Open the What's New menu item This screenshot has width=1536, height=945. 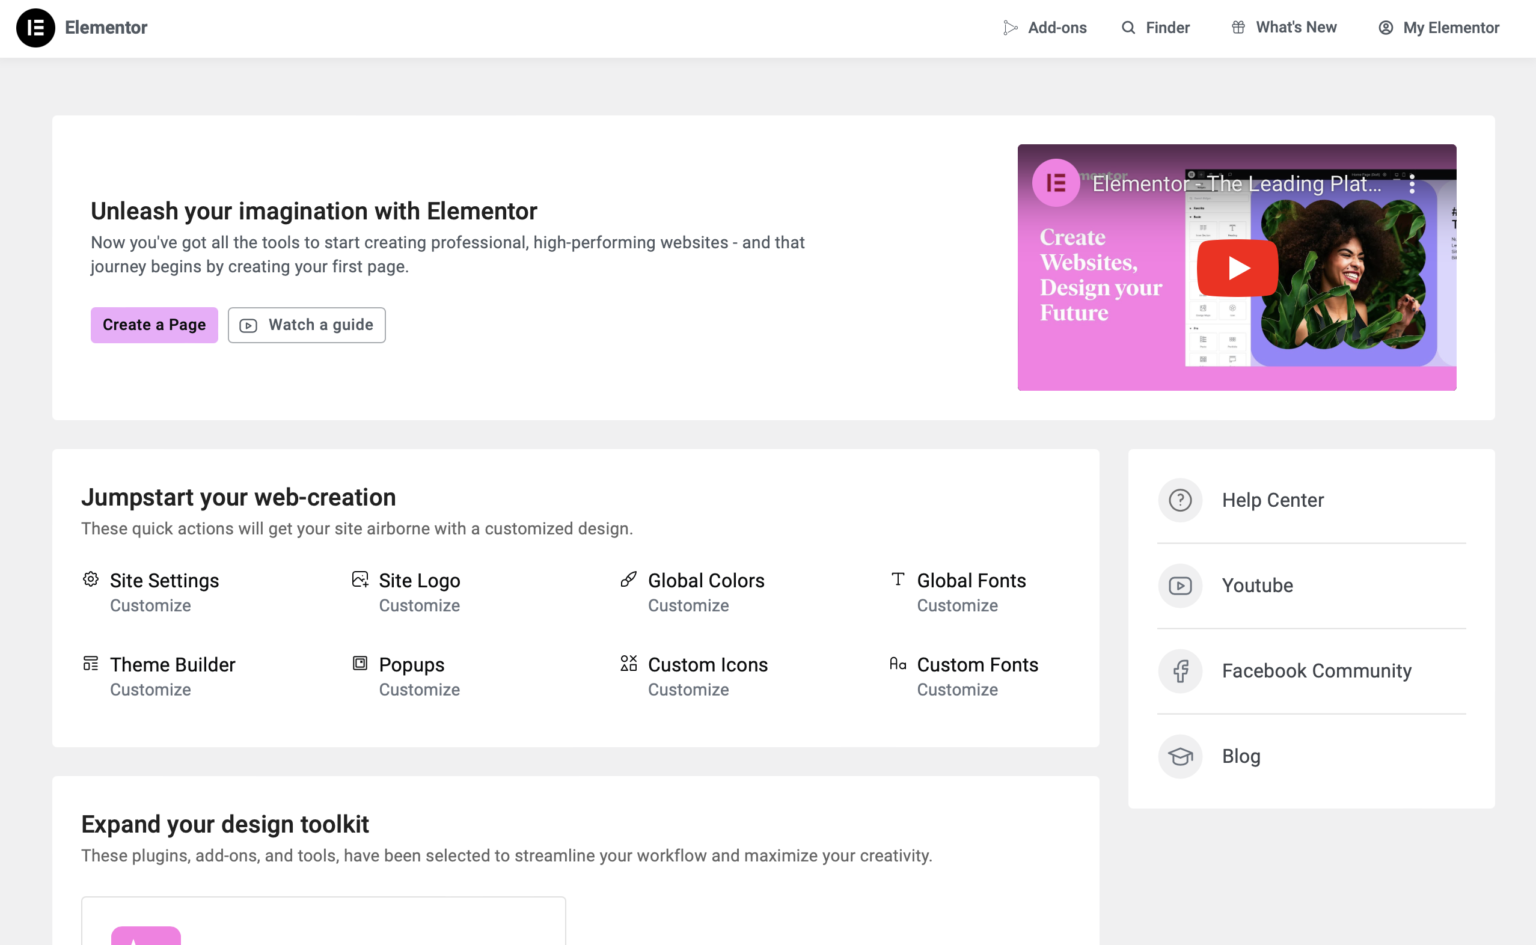[1284, 28]
